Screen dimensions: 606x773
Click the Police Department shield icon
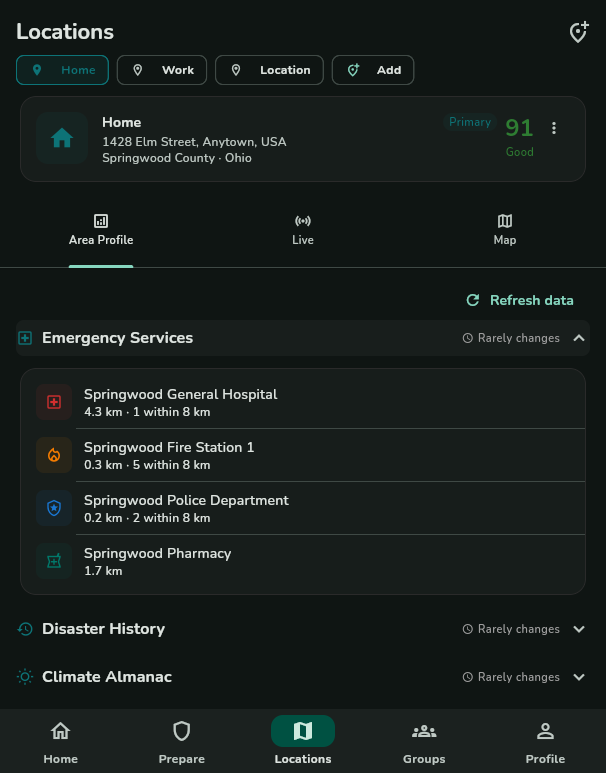[54, 508]
